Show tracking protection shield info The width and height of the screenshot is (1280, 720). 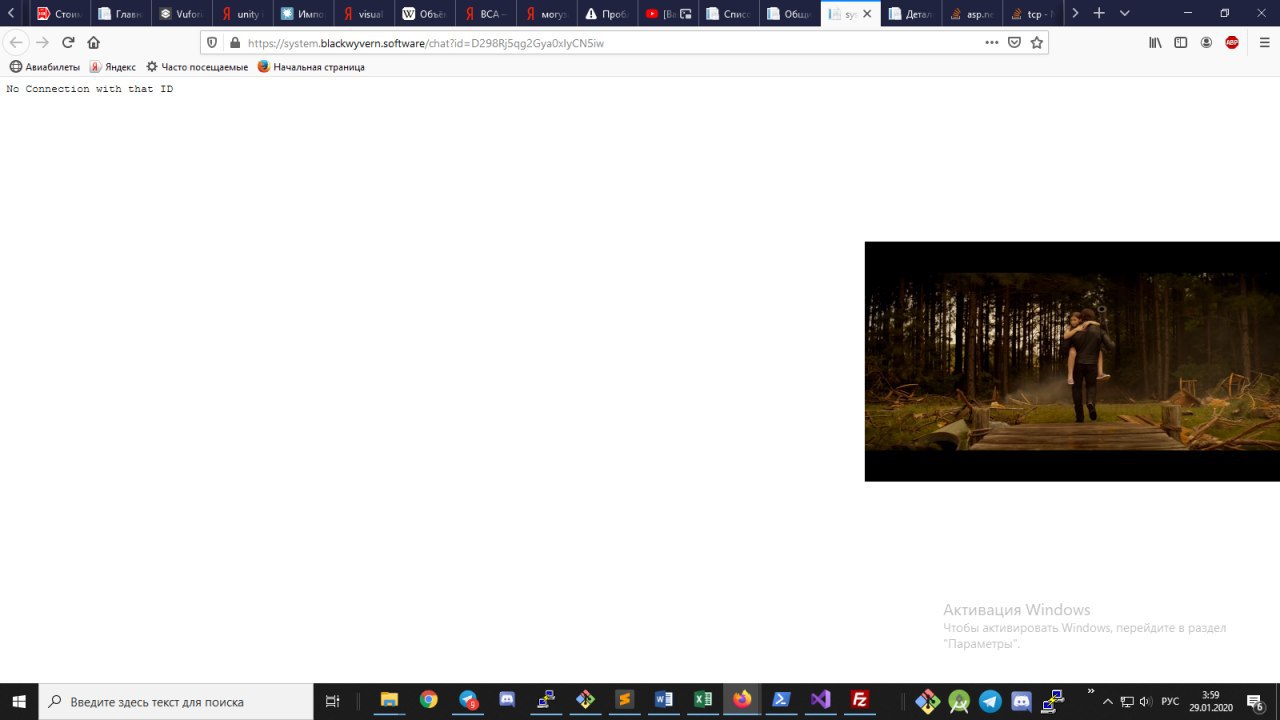pos(212,43)
